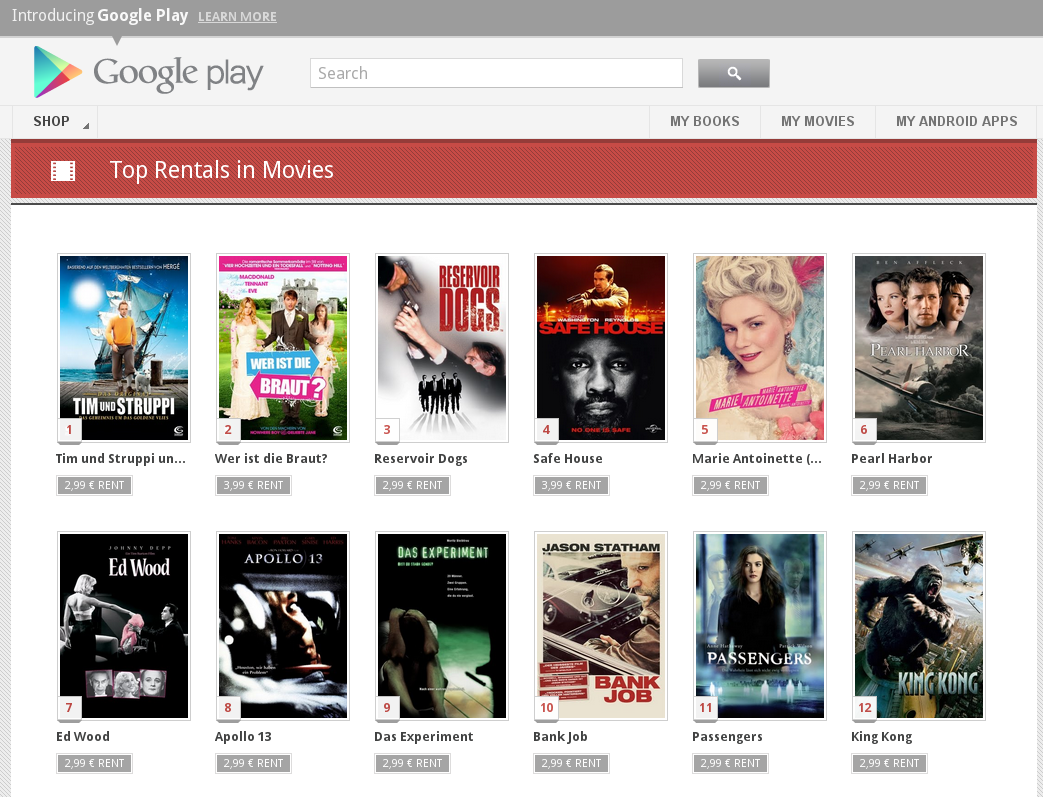Click the film strip Movies icon
Image resolution: width=1043 pixels, height=797 pixels.
coord(63,171)
